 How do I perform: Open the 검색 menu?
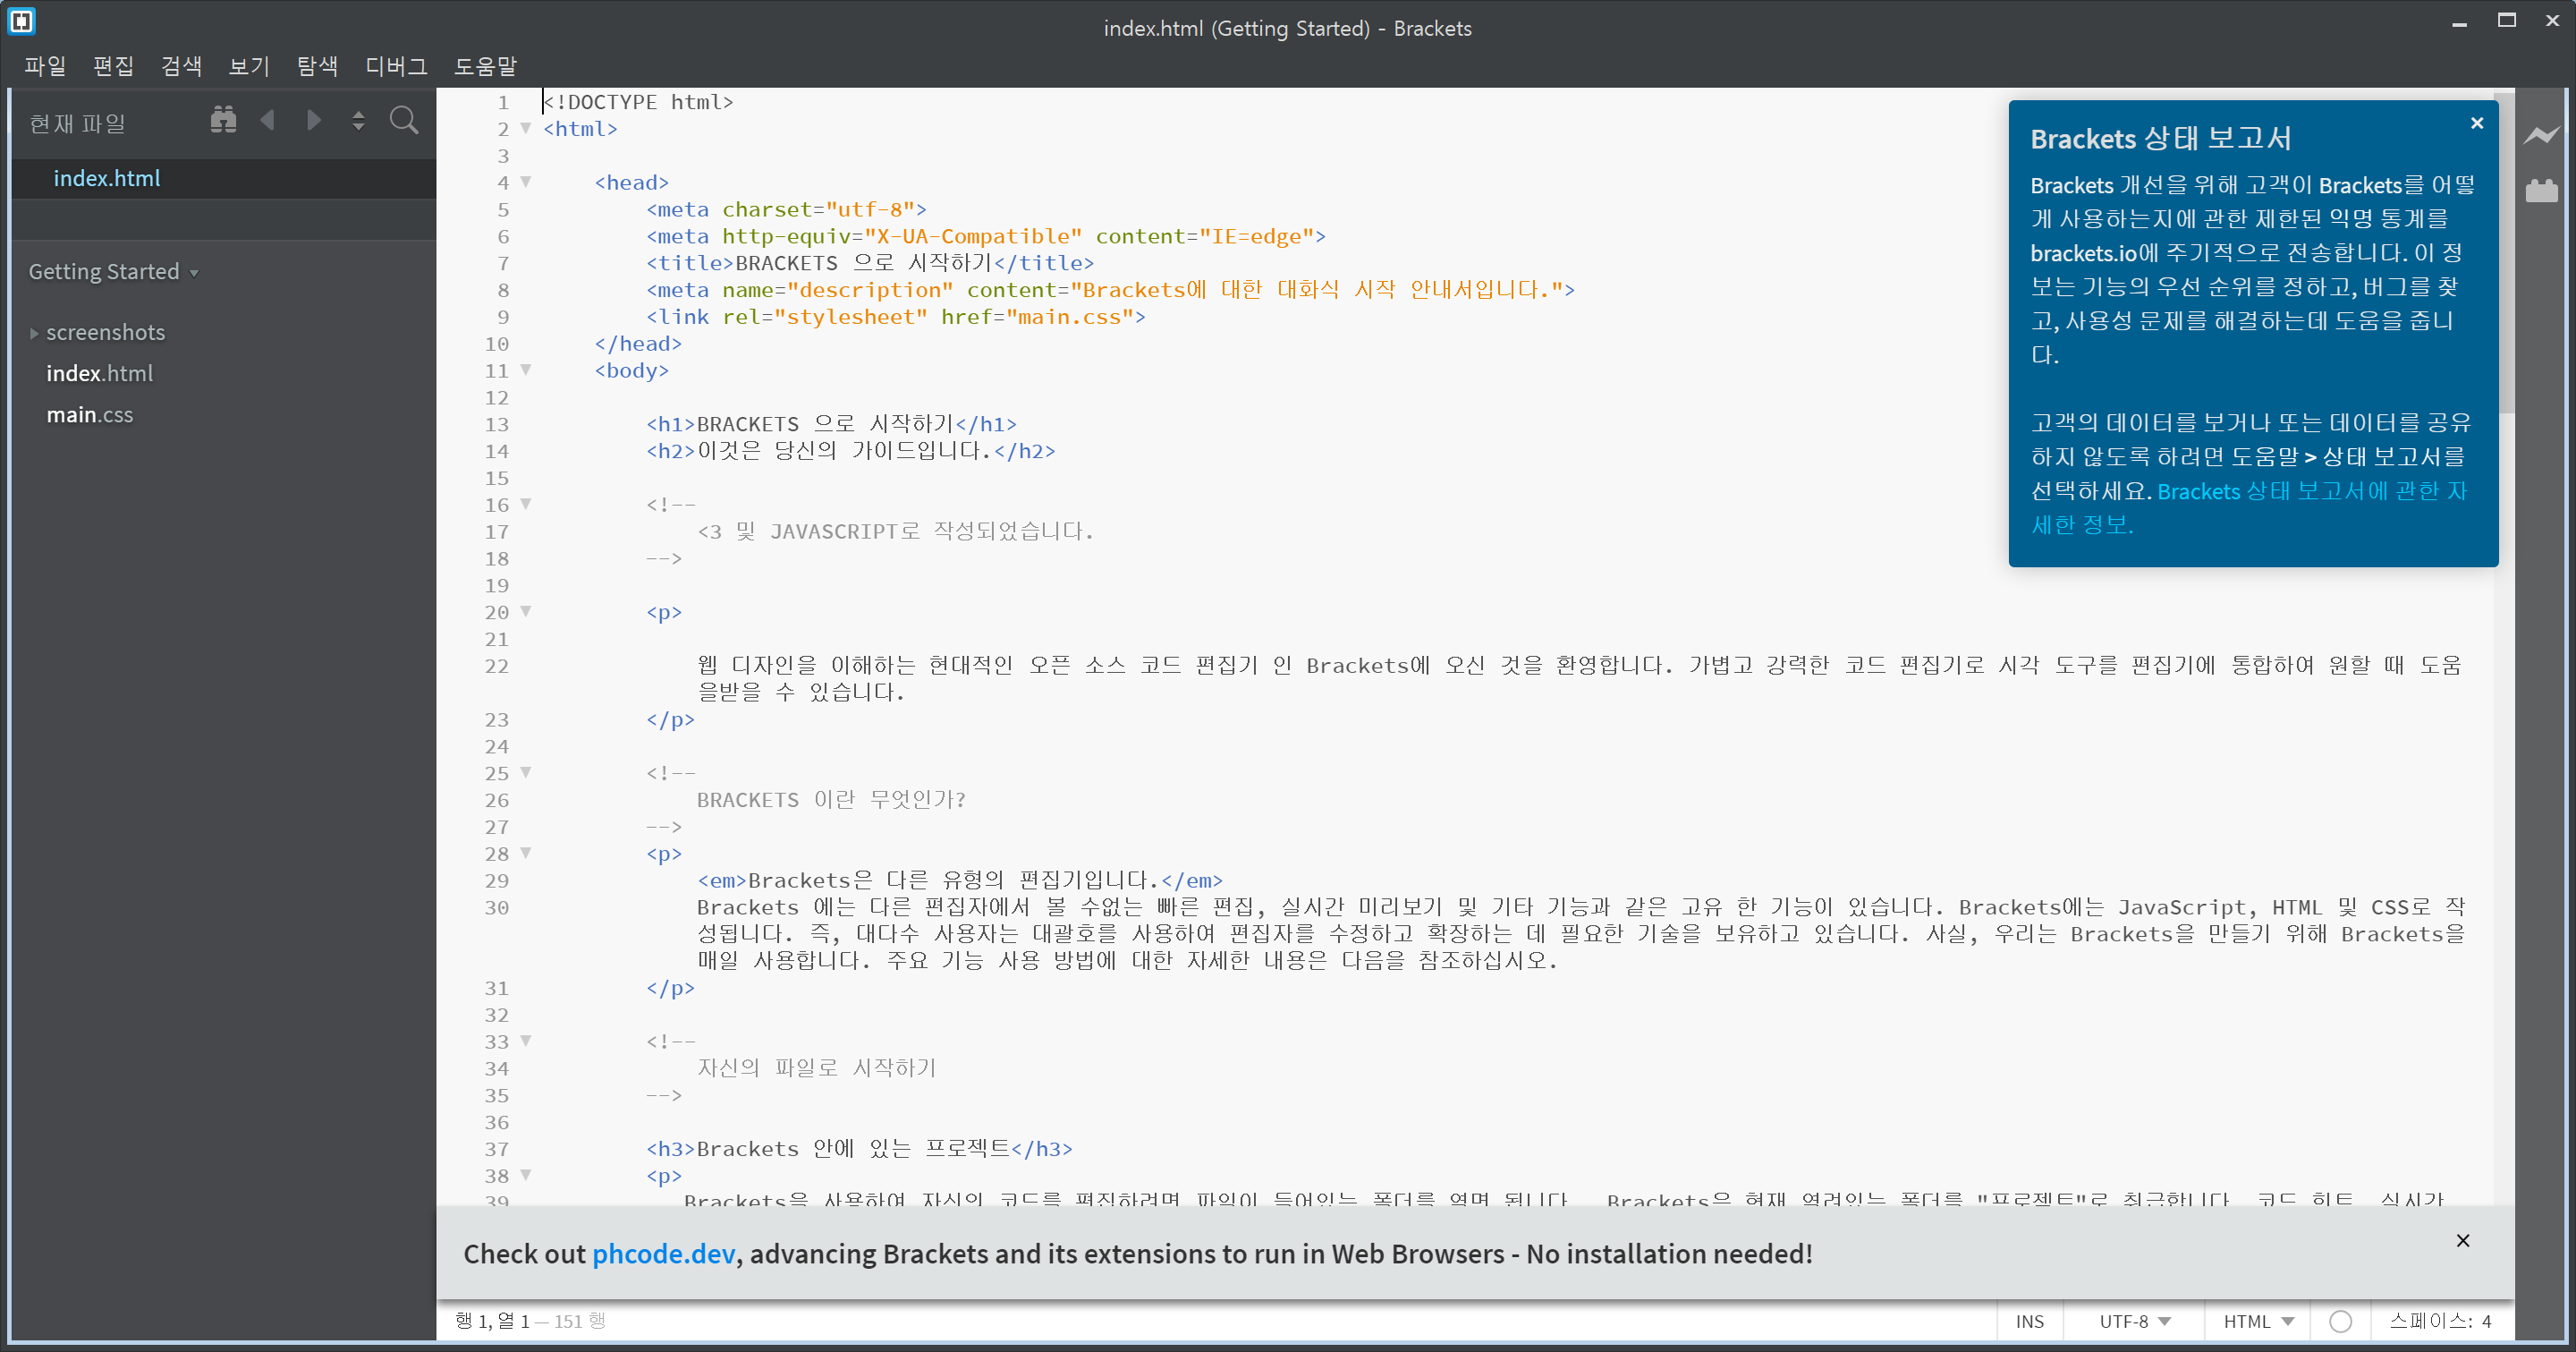(x=181, y=66)
